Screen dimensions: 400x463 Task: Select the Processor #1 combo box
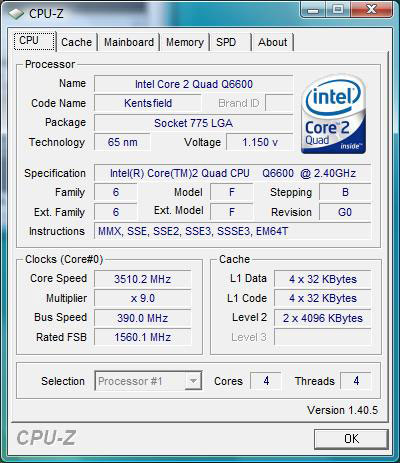pos(148,381)
